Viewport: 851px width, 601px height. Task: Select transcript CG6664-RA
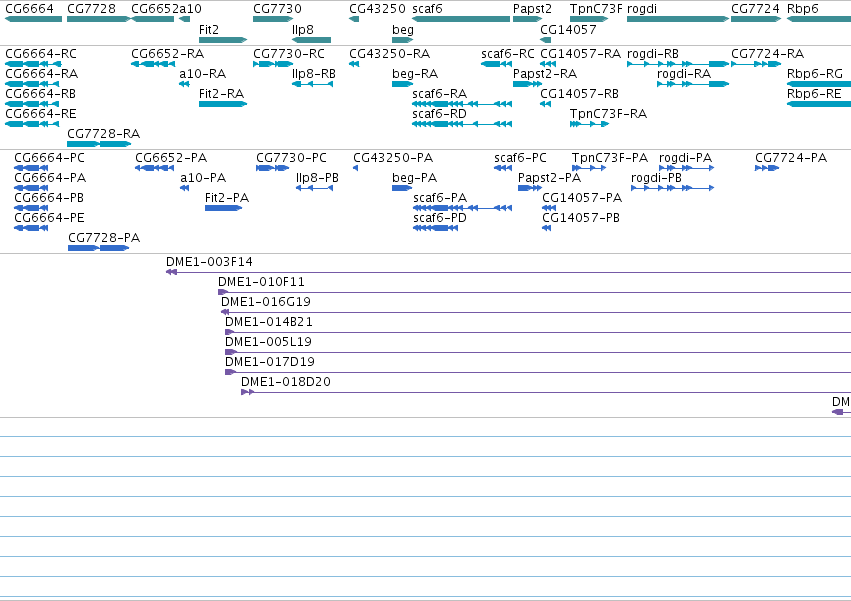coord(41,74)
